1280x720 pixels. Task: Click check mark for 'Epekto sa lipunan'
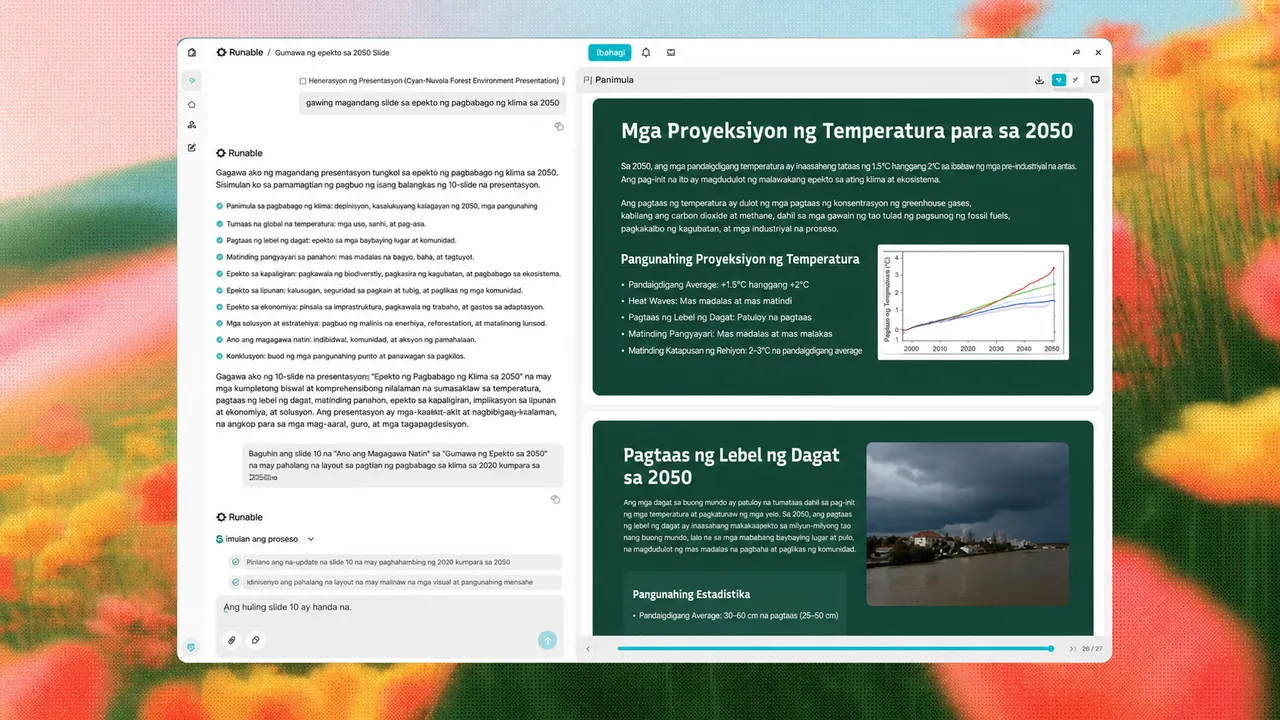(x=220, y=290)
